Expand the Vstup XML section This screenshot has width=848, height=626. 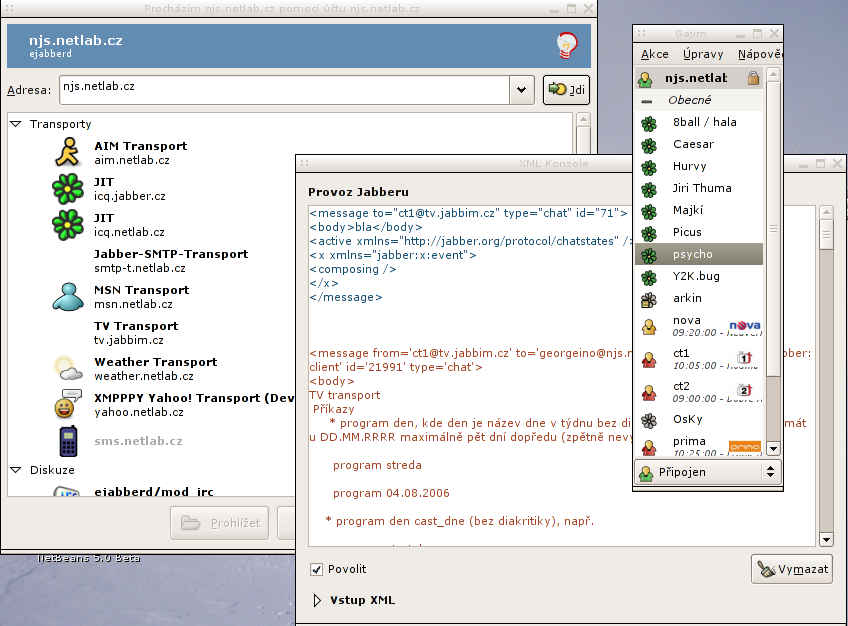pos(317,600)
